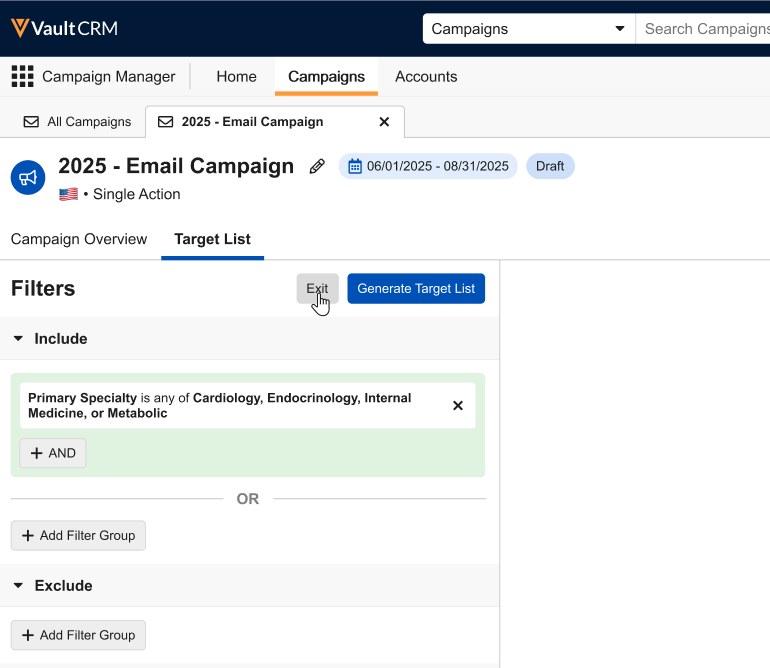This screenshot has width=770, height=668.
Task: Click the Search Campaigns input field
Action: click(x=704, y=29)
